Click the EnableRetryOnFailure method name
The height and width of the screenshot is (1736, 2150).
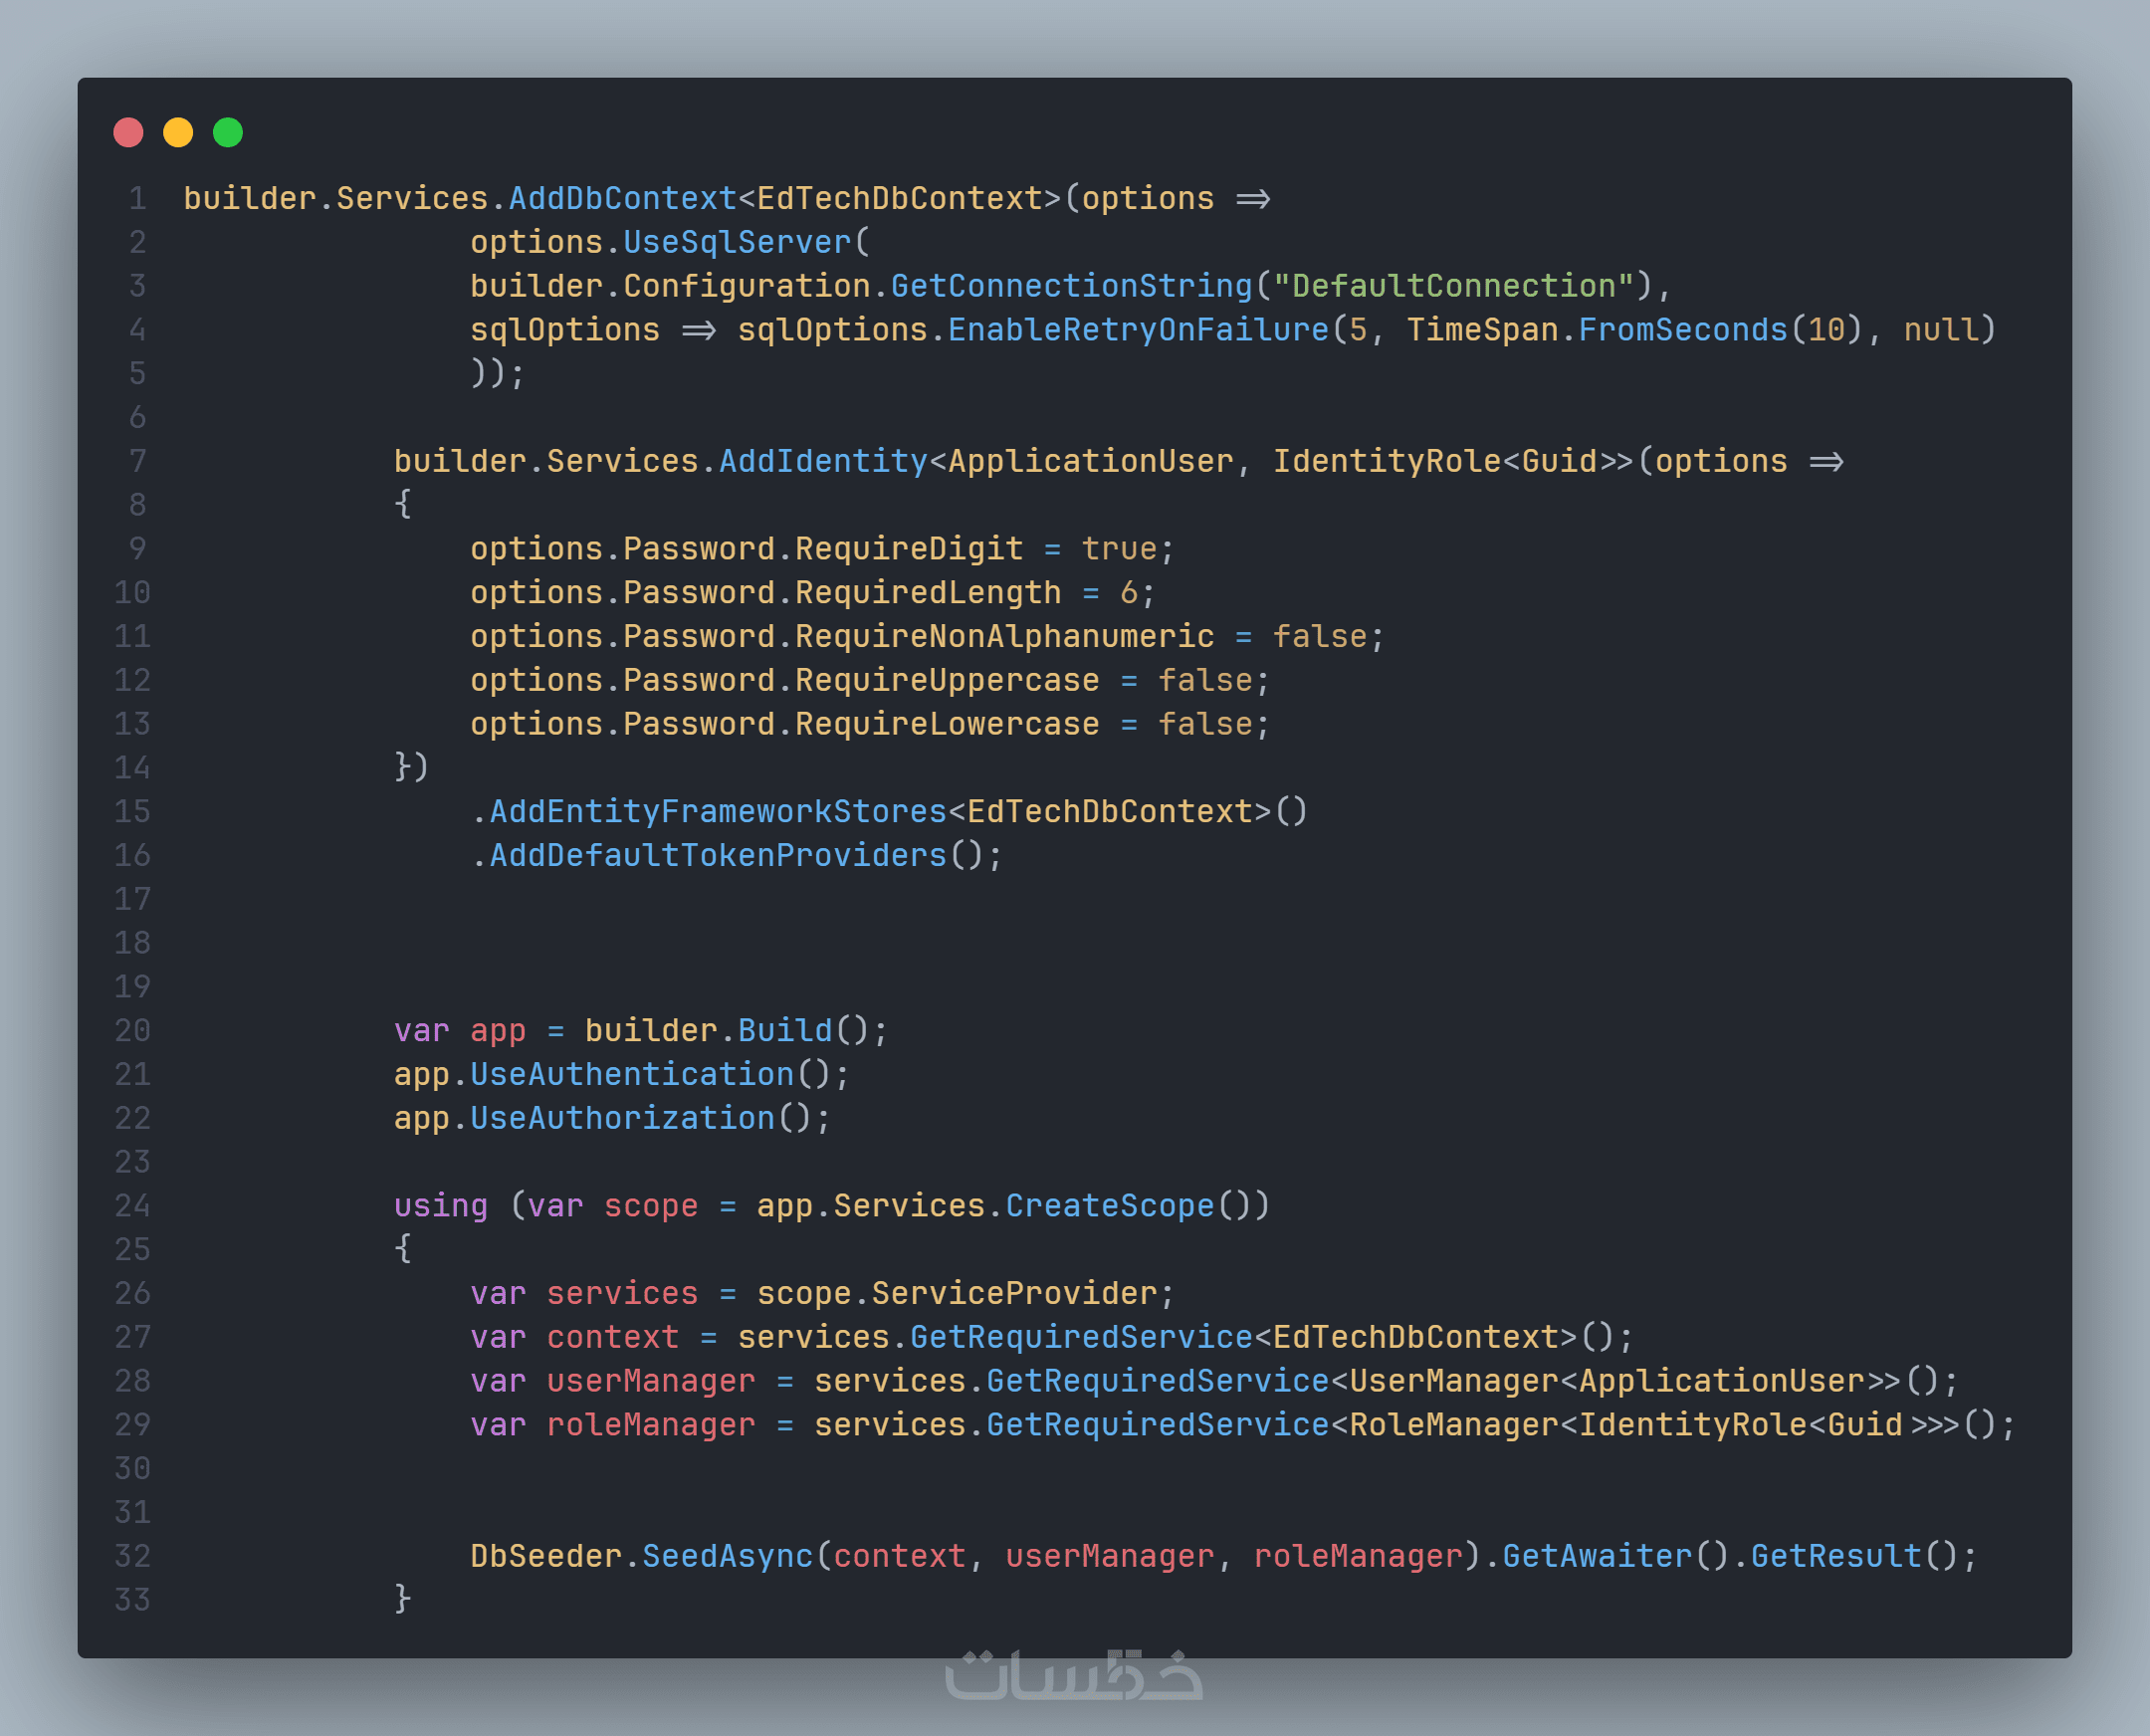(x=1138, y=330)
